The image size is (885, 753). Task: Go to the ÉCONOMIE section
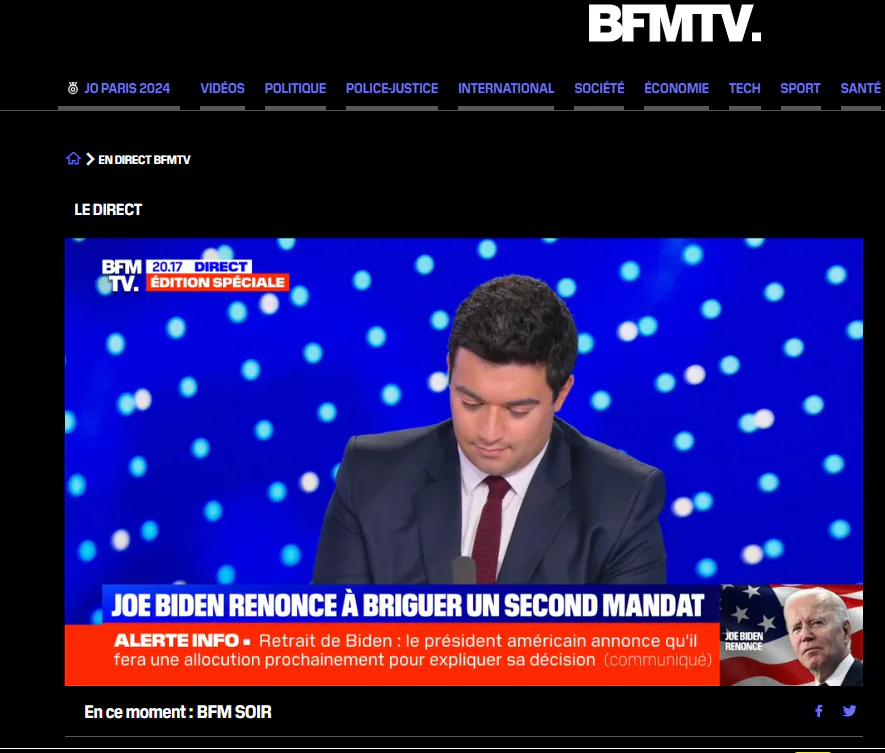click(677, 89)
